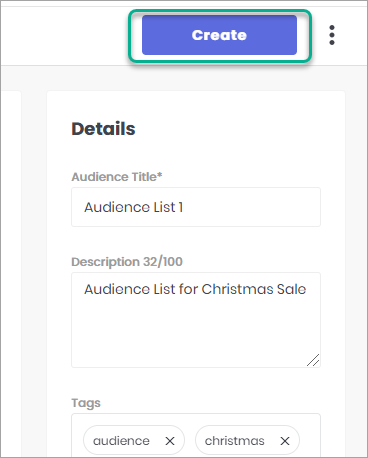368x458 pixels.
Task: Click the Tags field label
Action: pos(86,403)
